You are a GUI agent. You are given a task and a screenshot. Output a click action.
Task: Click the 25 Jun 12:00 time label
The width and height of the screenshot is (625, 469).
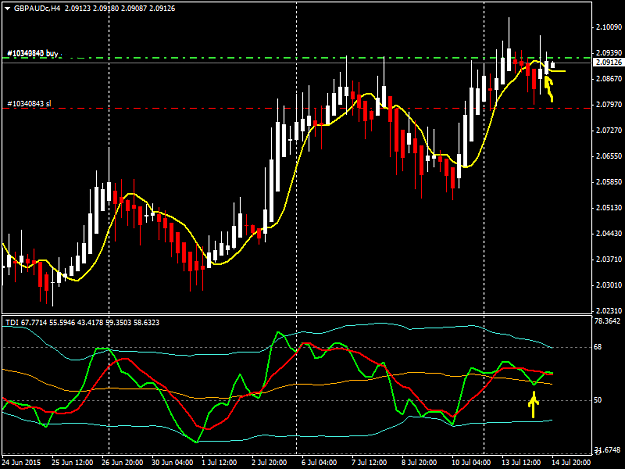[x=72, y=462]
